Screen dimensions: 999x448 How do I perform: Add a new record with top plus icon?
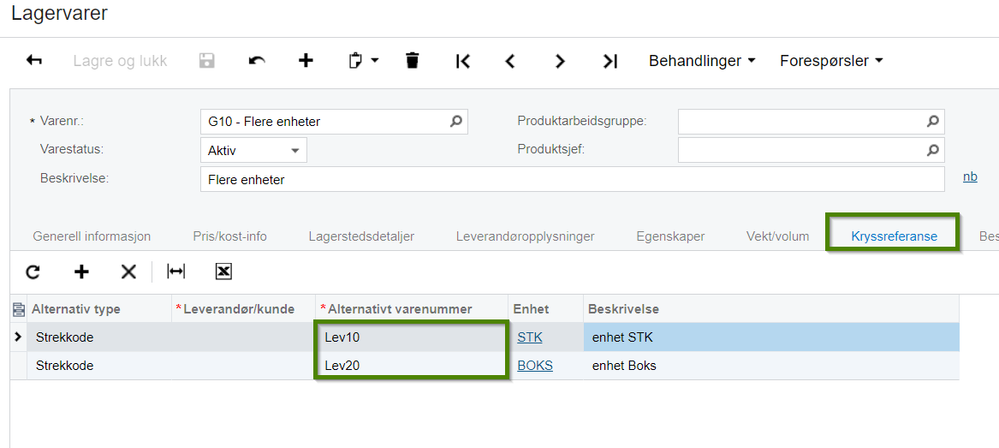pos(306,61)
